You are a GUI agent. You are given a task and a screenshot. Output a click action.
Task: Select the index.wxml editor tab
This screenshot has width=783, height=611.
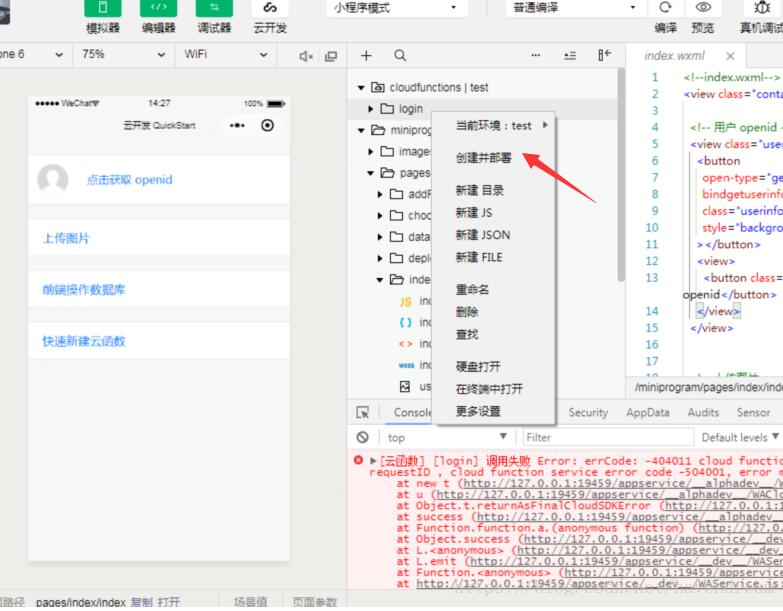675,56
